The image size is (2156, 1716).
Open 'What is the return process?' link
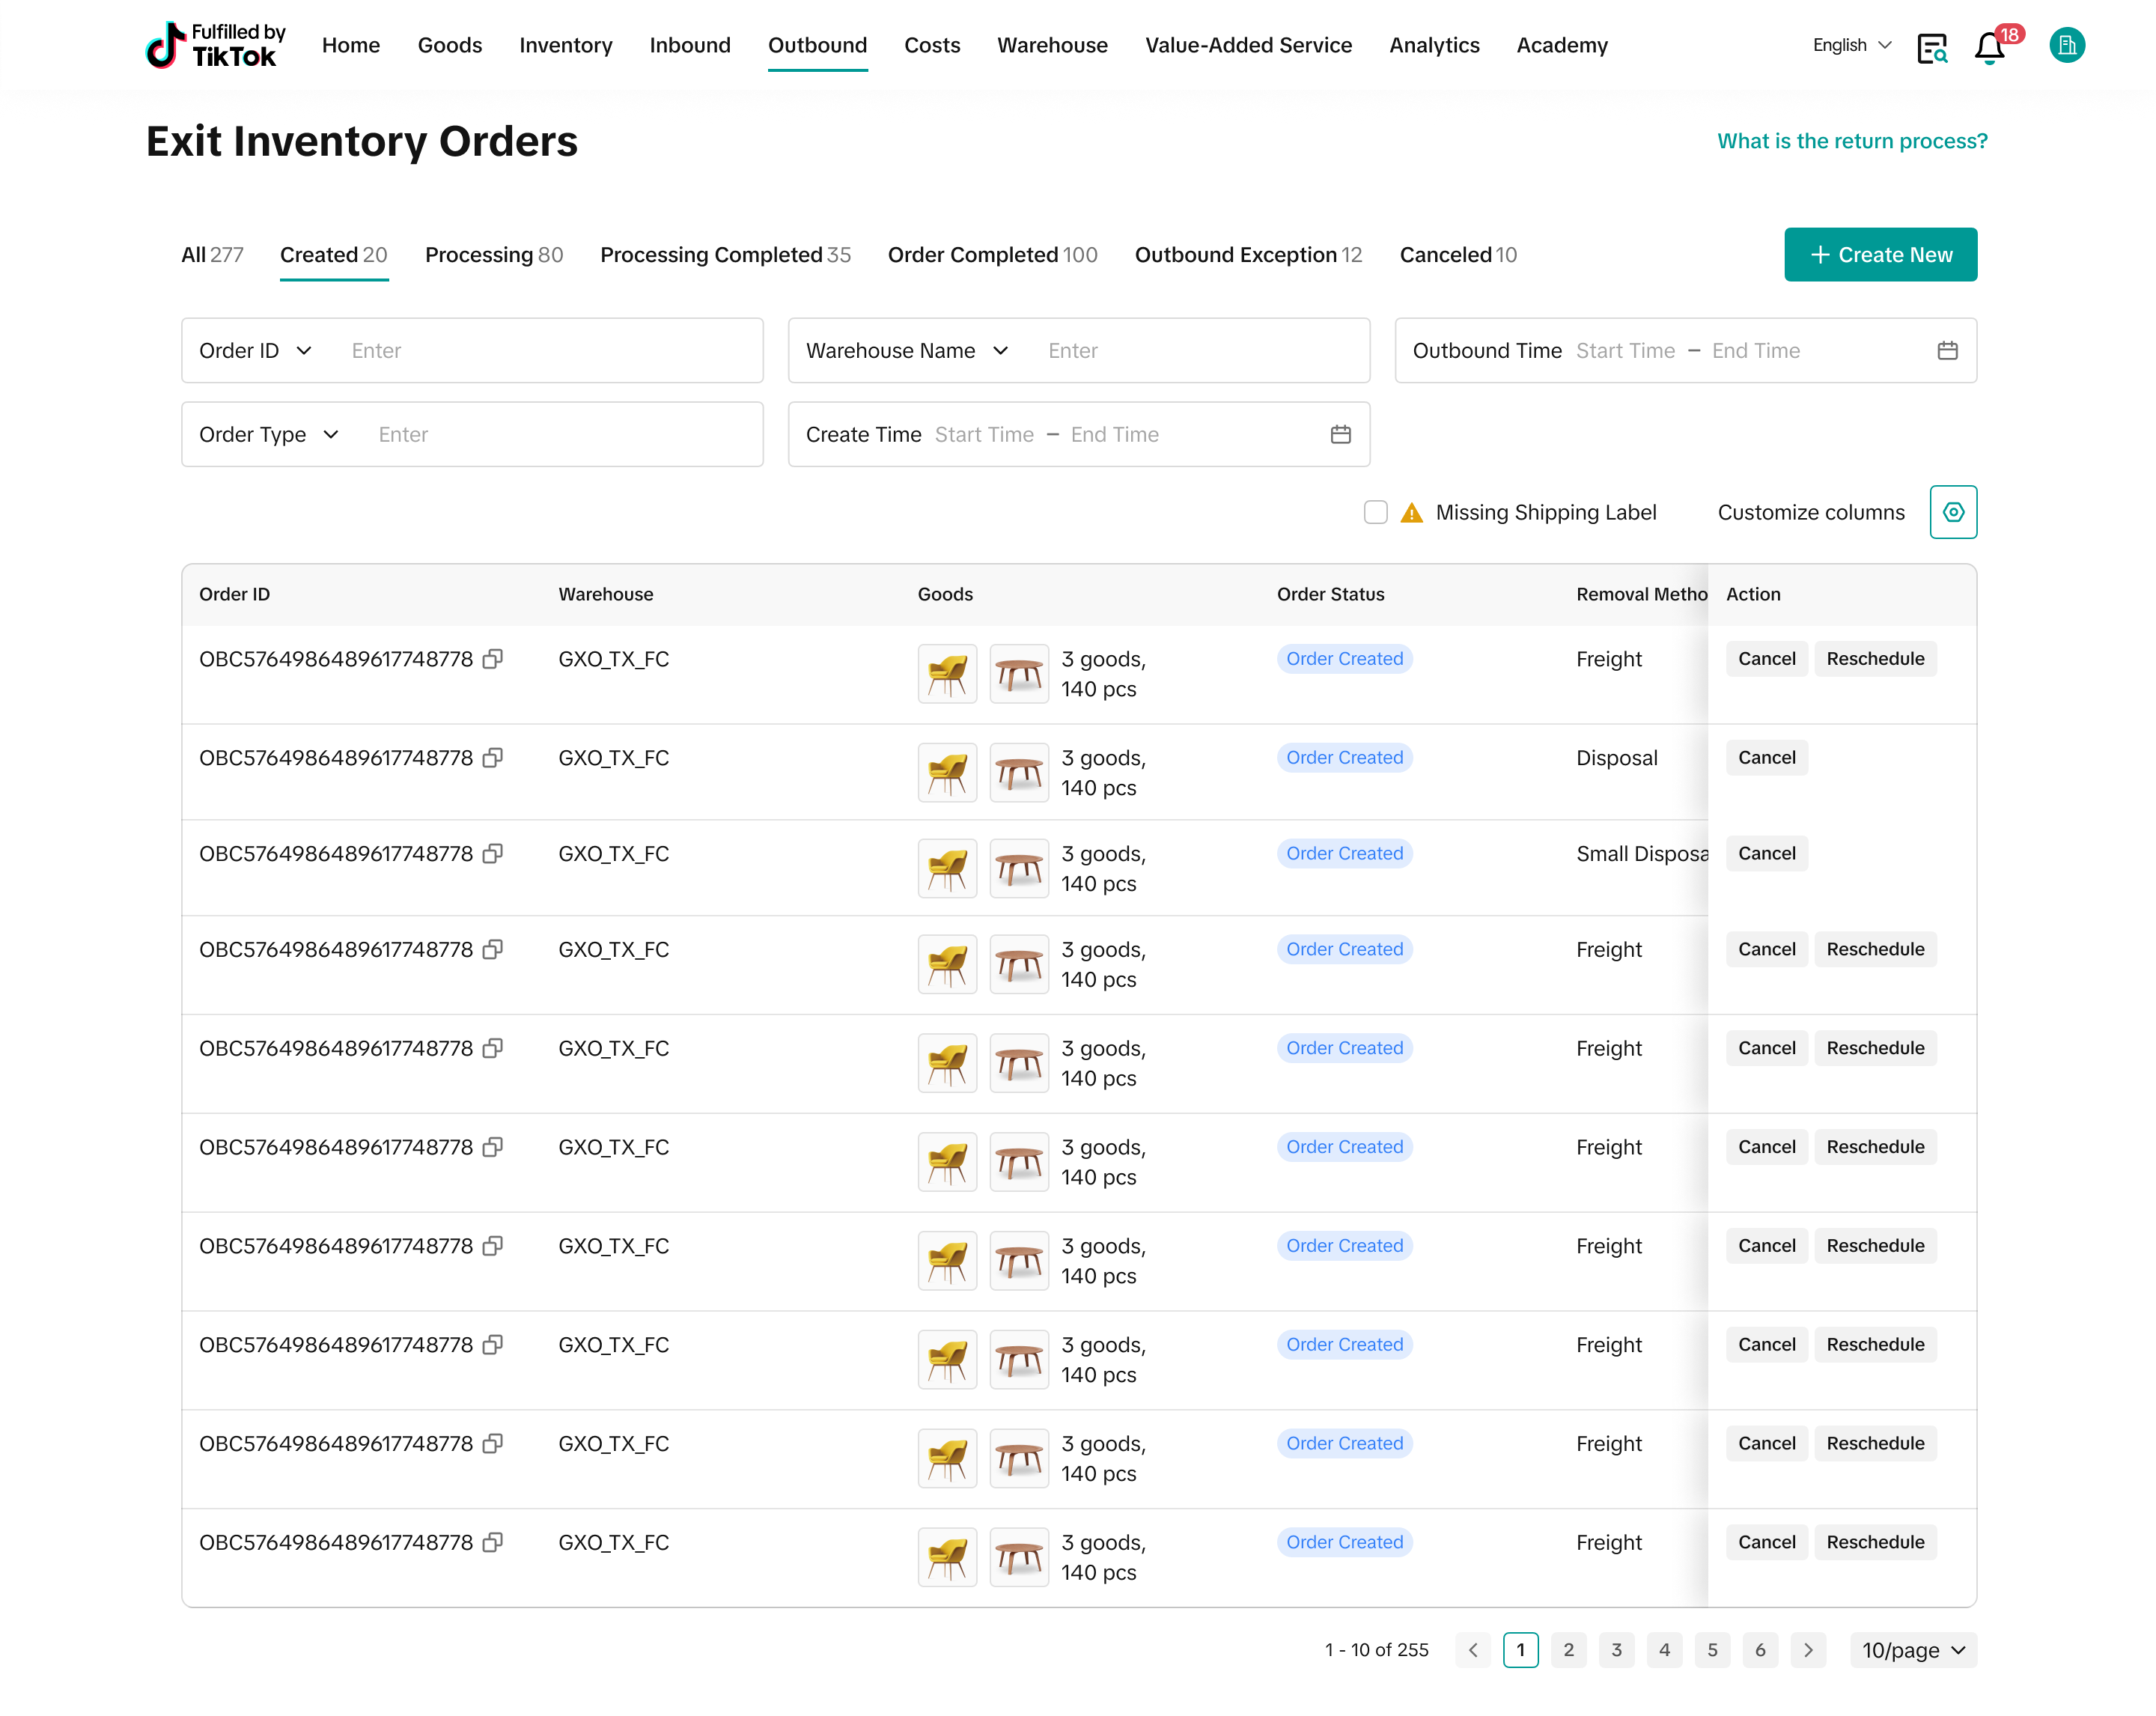(1851, 141)
